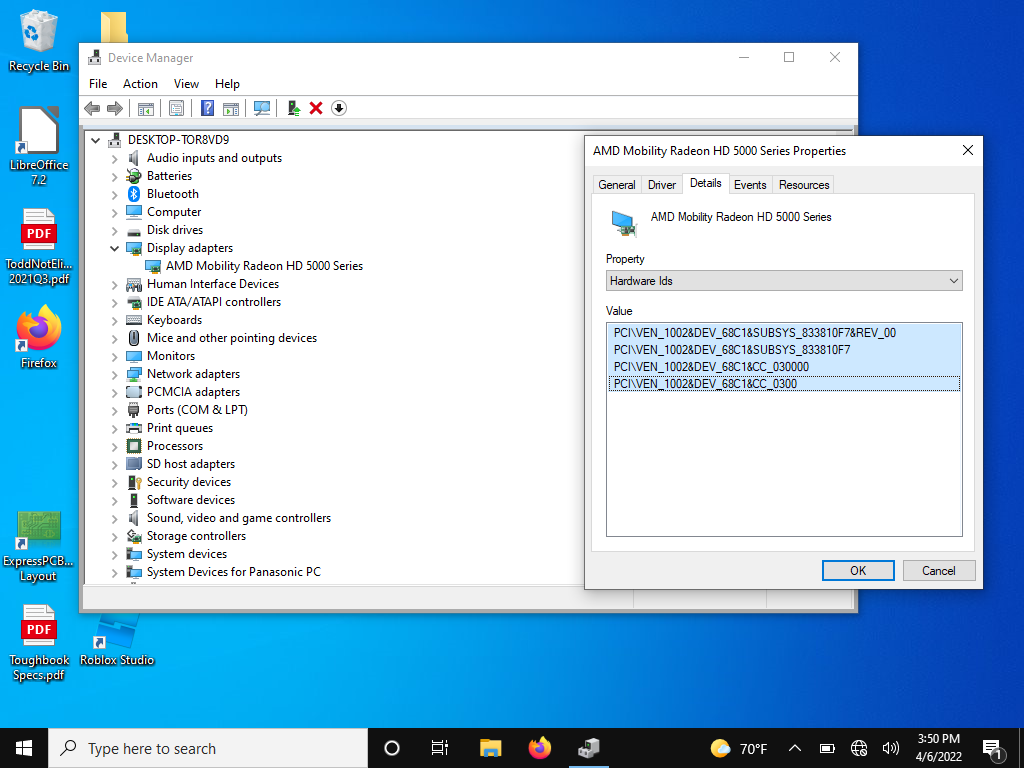Screen dimensions: 1024x768
Task: Expand the Processors category
Action: 114,446
